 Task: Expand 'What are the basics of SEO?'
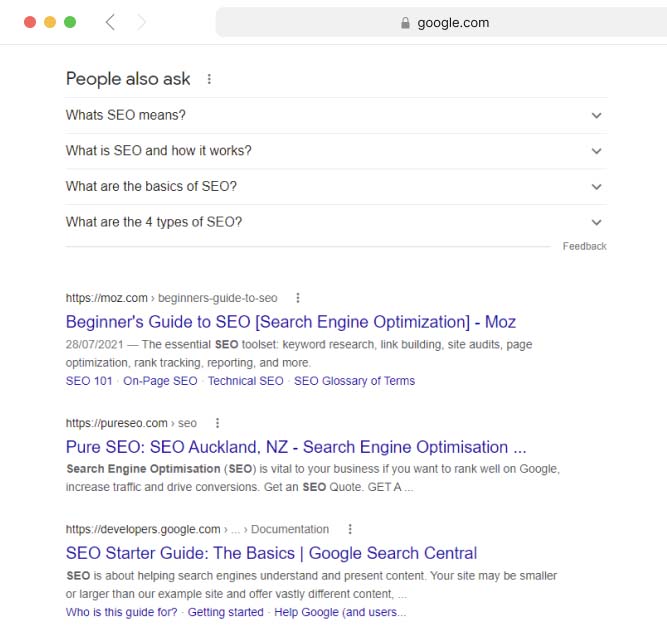tap(596, 186)
